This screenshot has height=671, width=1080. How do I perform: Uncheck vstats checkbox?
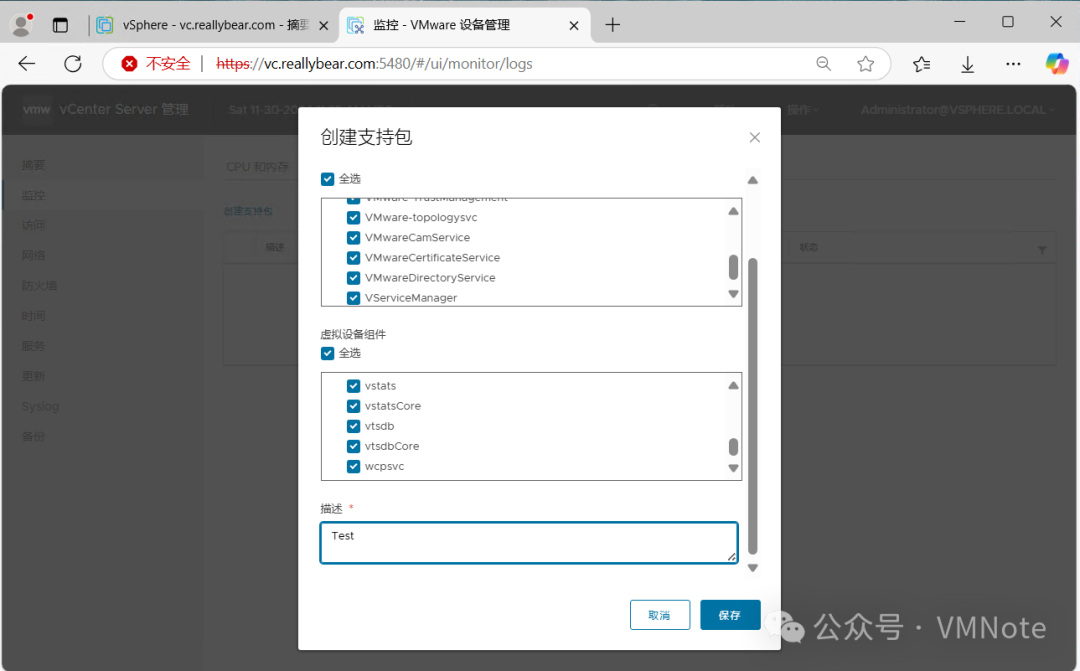pyautogui.click(x=353, y=386)
